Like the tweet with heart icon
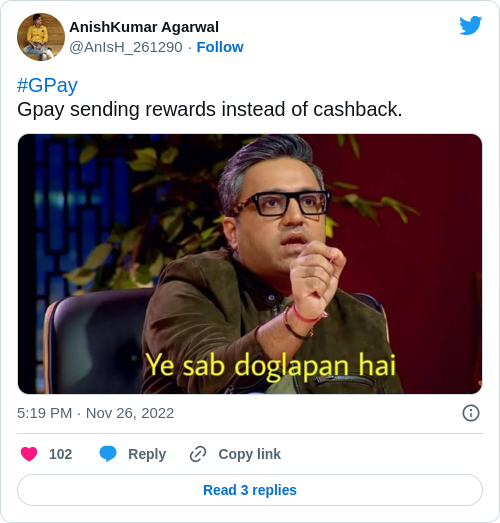The height and width of the screenshot is (523, 500). click(x=29, y=454)
